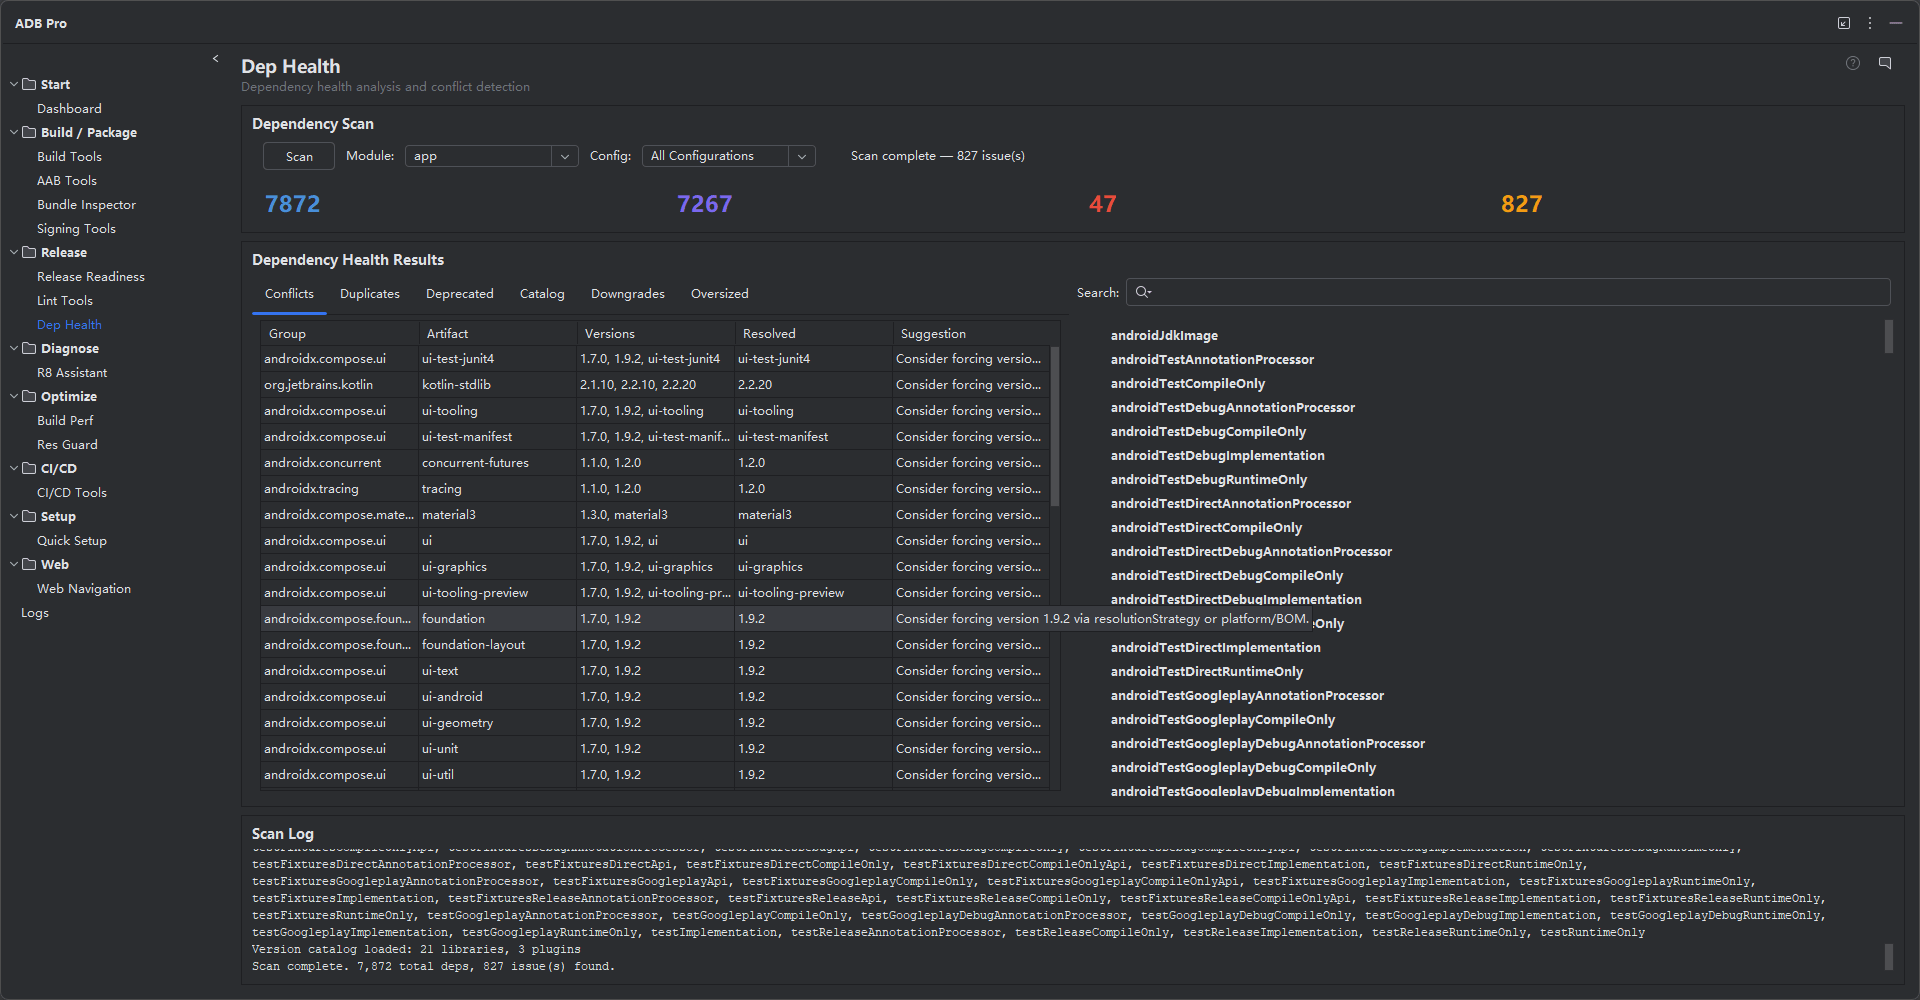Collapse the sidebar with the arrow icon
The height and width of the screenshot is (1000, 1920).
[x=215, y=59]
